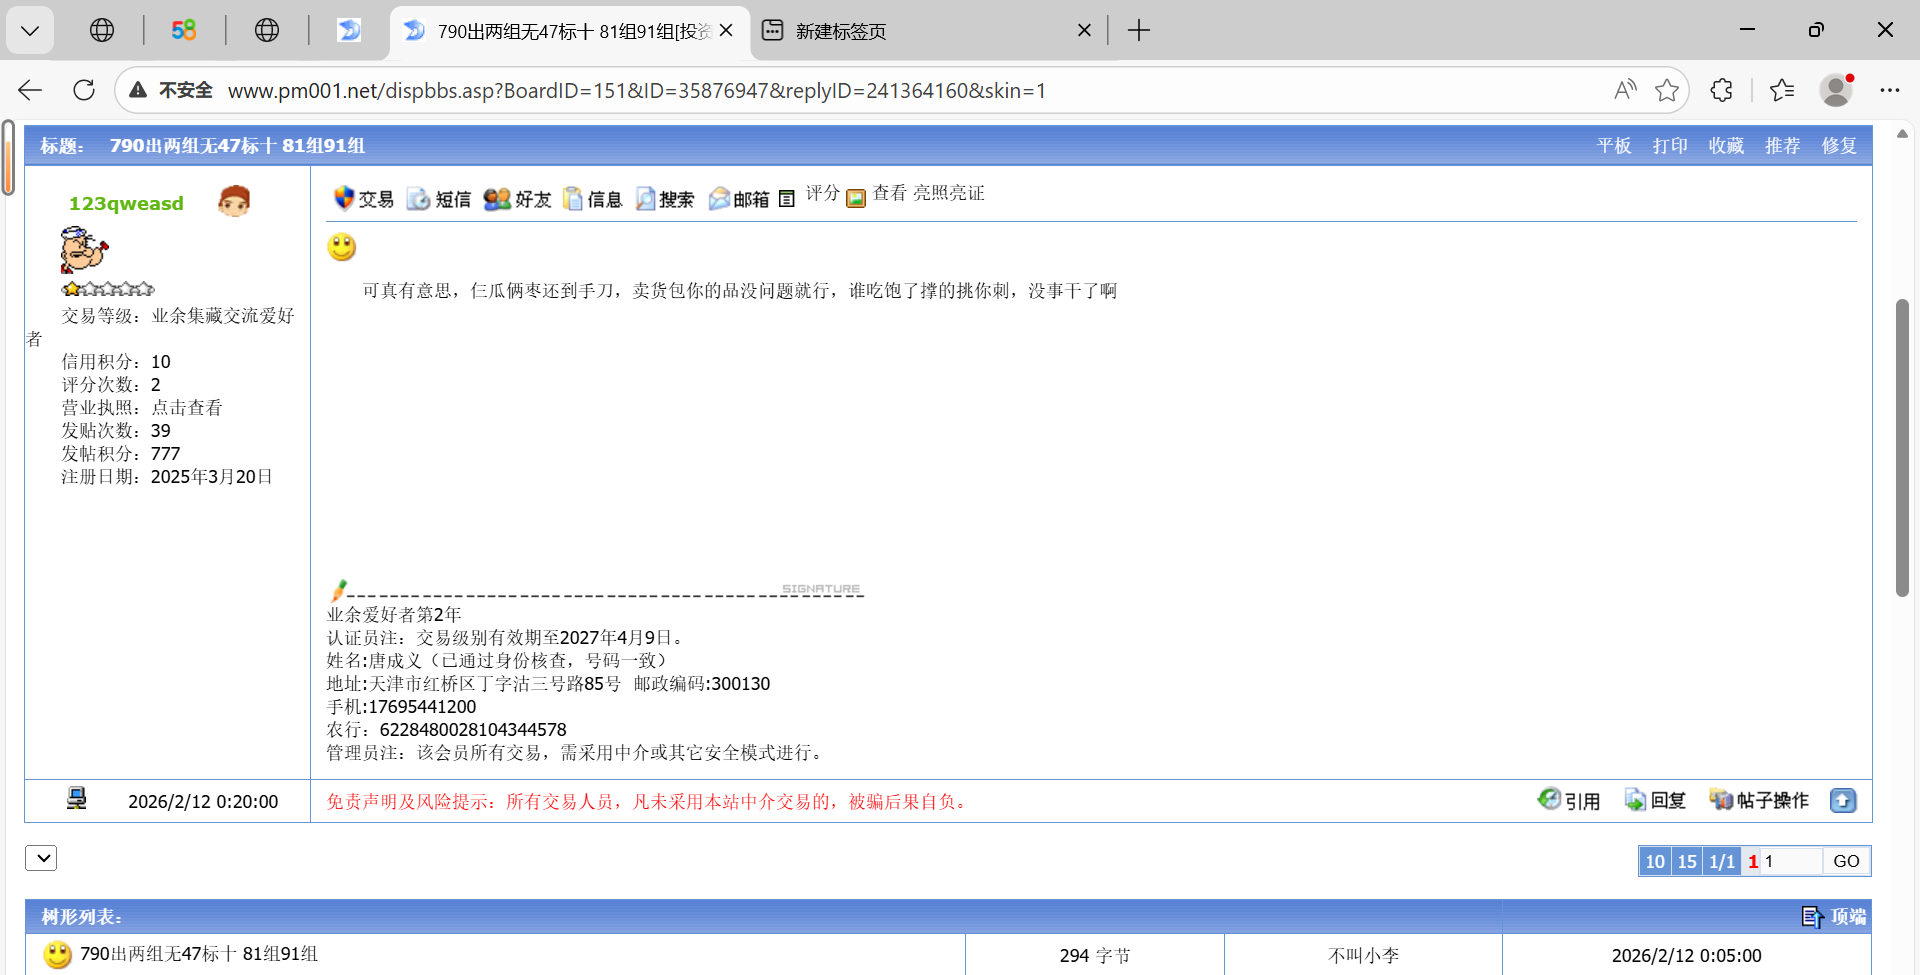Click 引用 quote icon
The height and width of the screenshot is (975, 1920).
pos(1549,800)
